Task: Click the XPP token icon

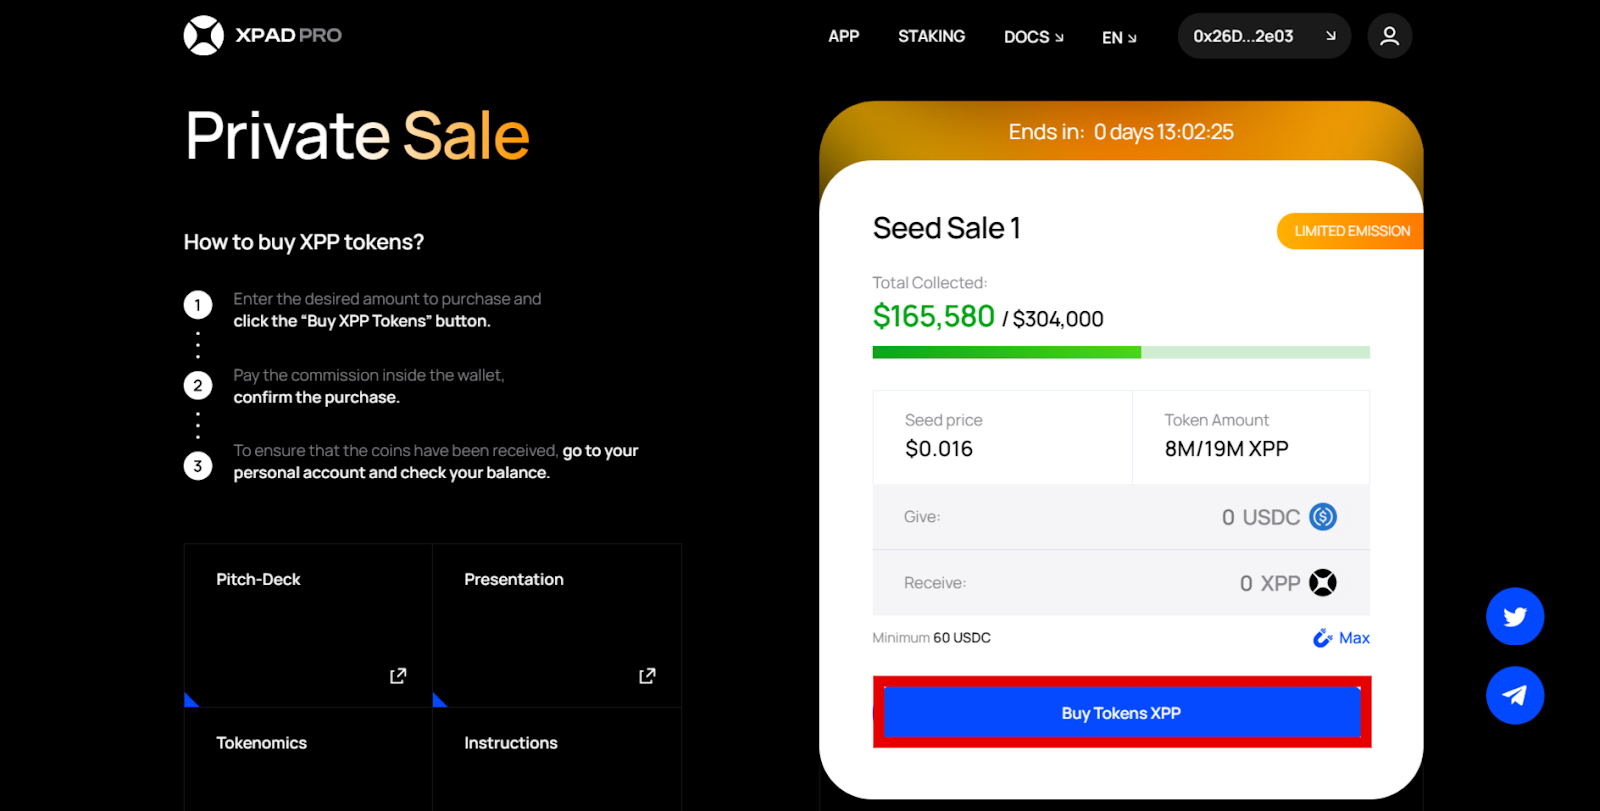Action: click(x=1323, y=583)
